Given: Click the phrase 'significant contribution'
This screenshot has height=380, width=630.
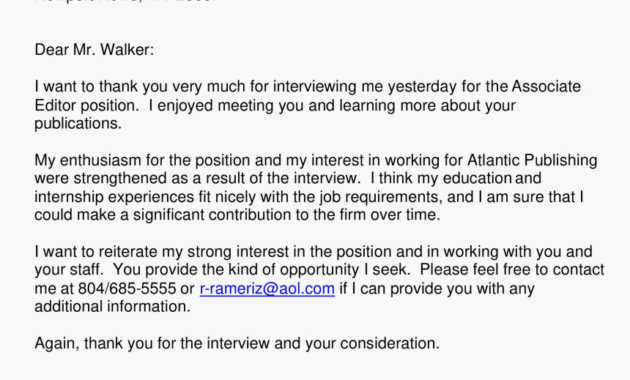Looking at the screenshot, I should click(212, 215).
